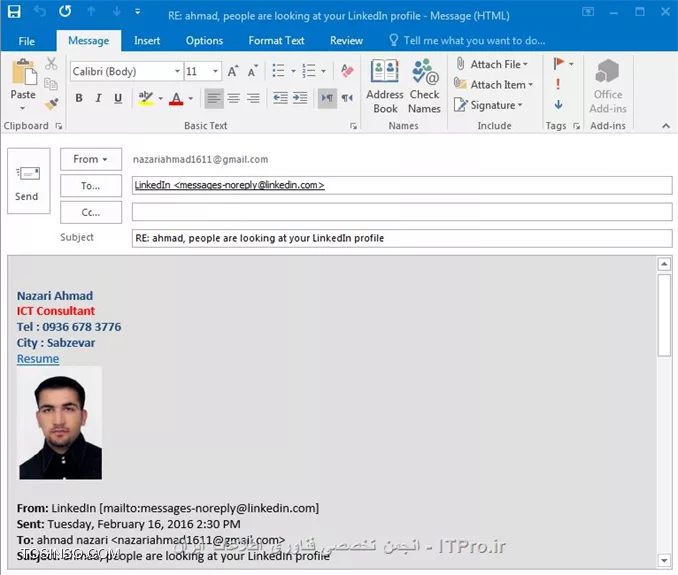Shrink font size with small A
The width and height of the screenshot is (678, 575).
click(253, 71)
